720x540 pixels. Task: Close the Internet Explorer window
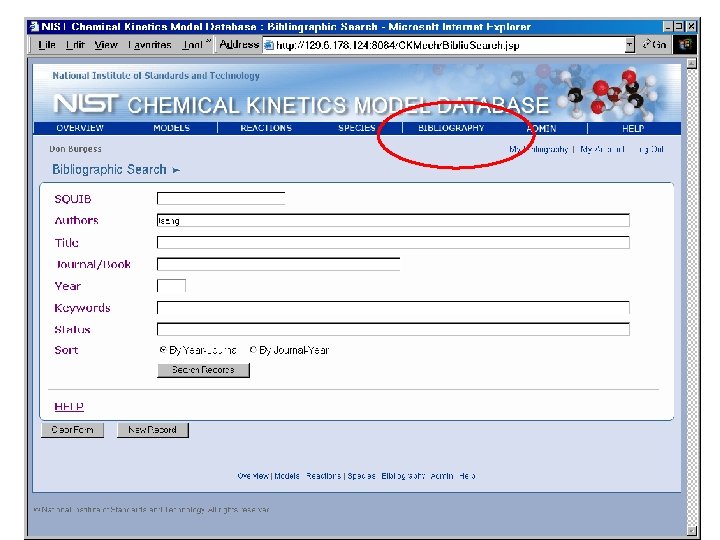coord(691,27)
